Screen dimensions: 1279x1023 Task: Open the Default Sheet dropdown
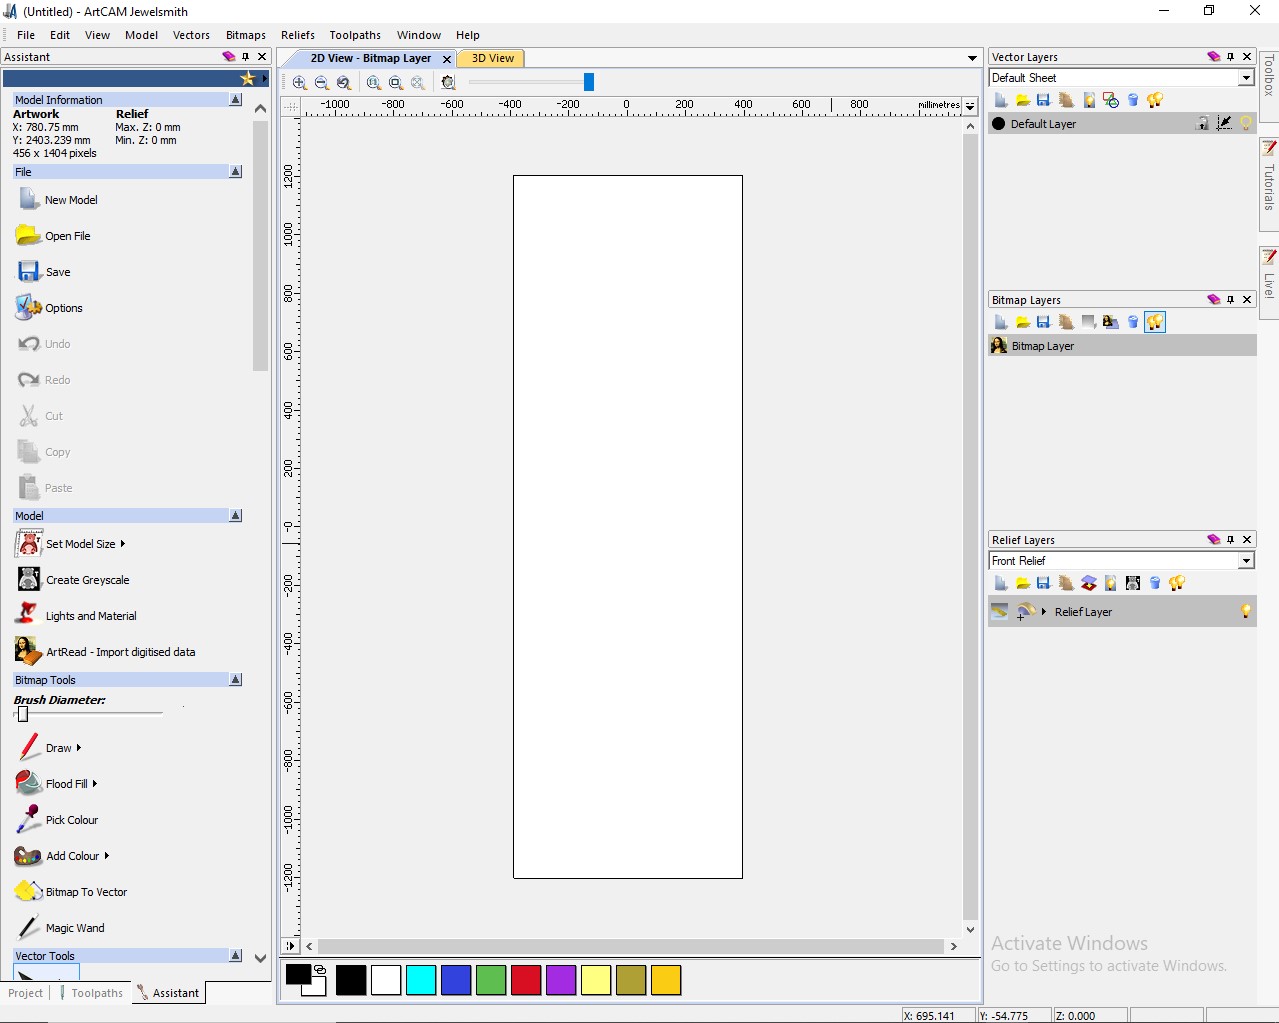[1246, 78]
